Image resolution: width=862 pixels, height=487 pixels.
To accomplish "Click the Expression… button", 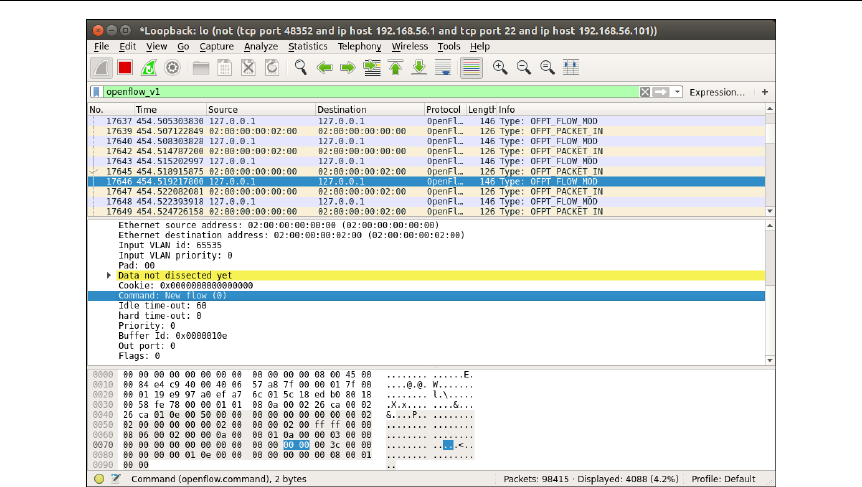I will pyautogui.click(x=716, y=92).
